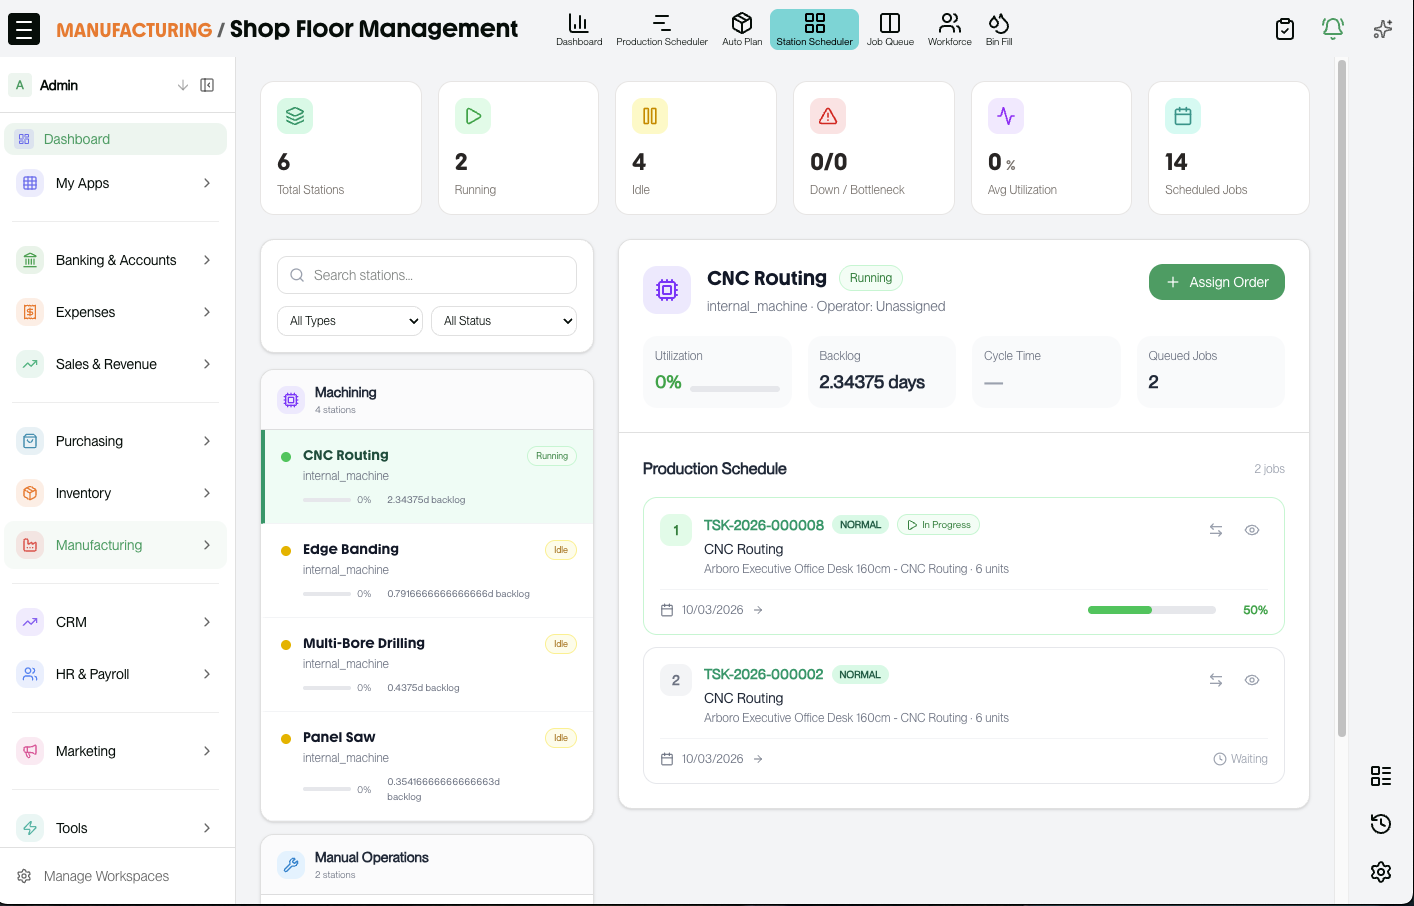Toggle the layout list icon on right edge
Screen dimensions: 1414x906
tap(1381, 776)
